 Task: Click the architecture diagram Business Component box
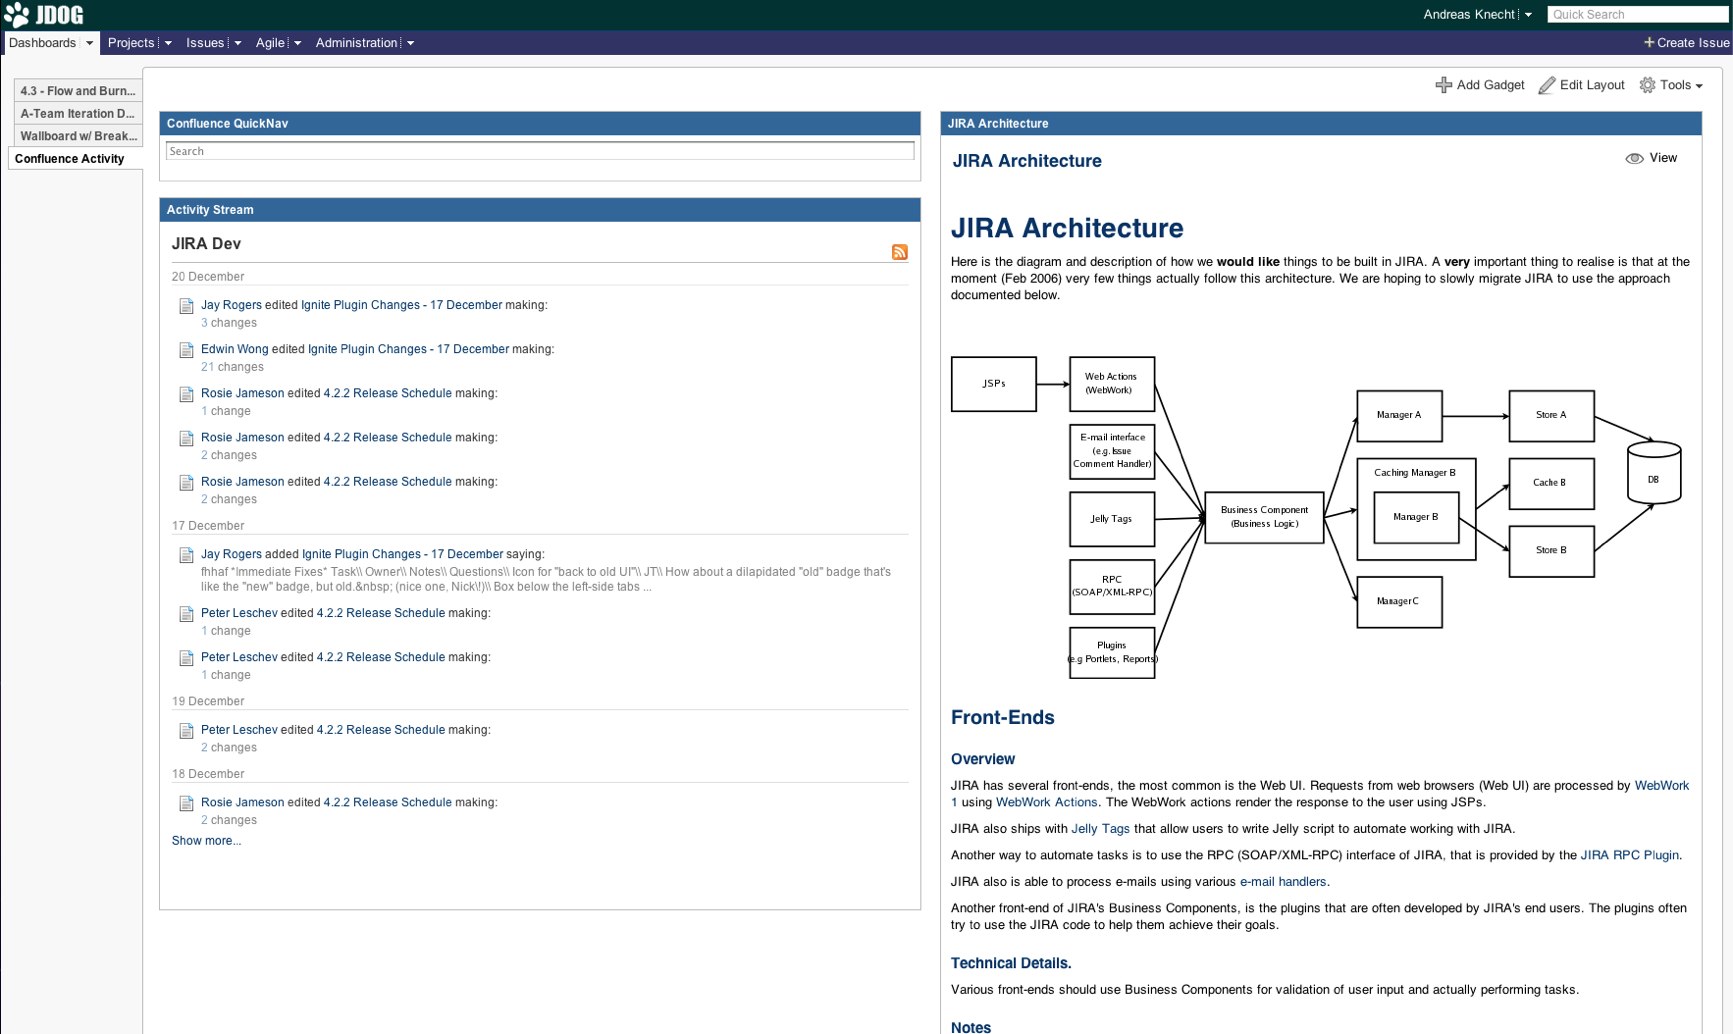pos(1264,517)
